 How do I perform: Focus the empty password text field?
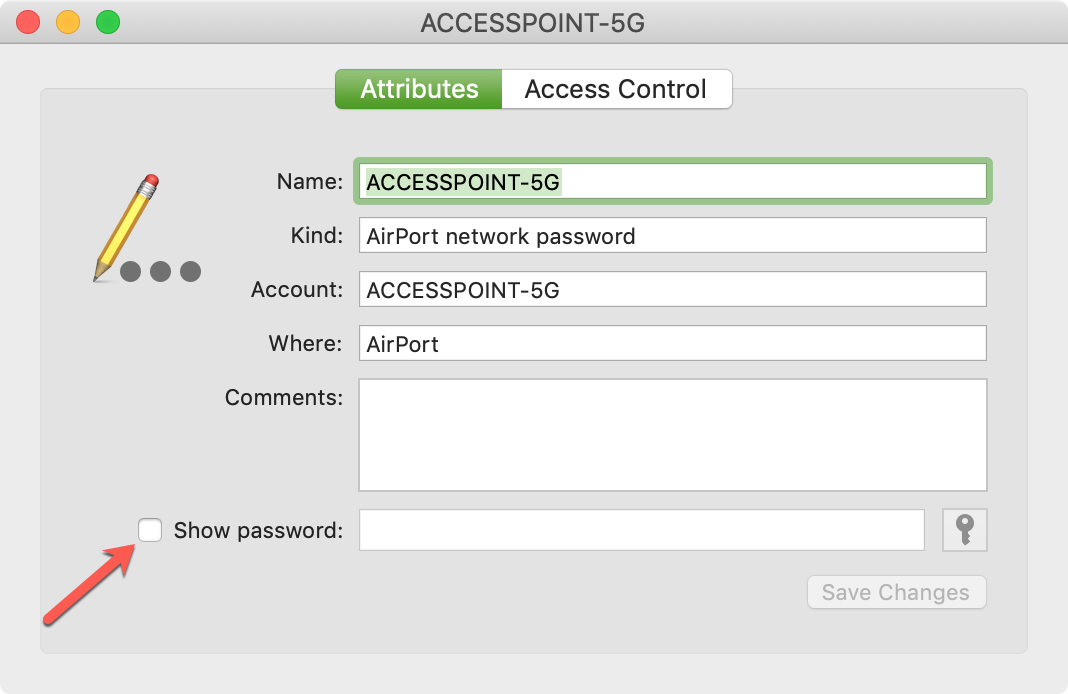coord(642,530)
